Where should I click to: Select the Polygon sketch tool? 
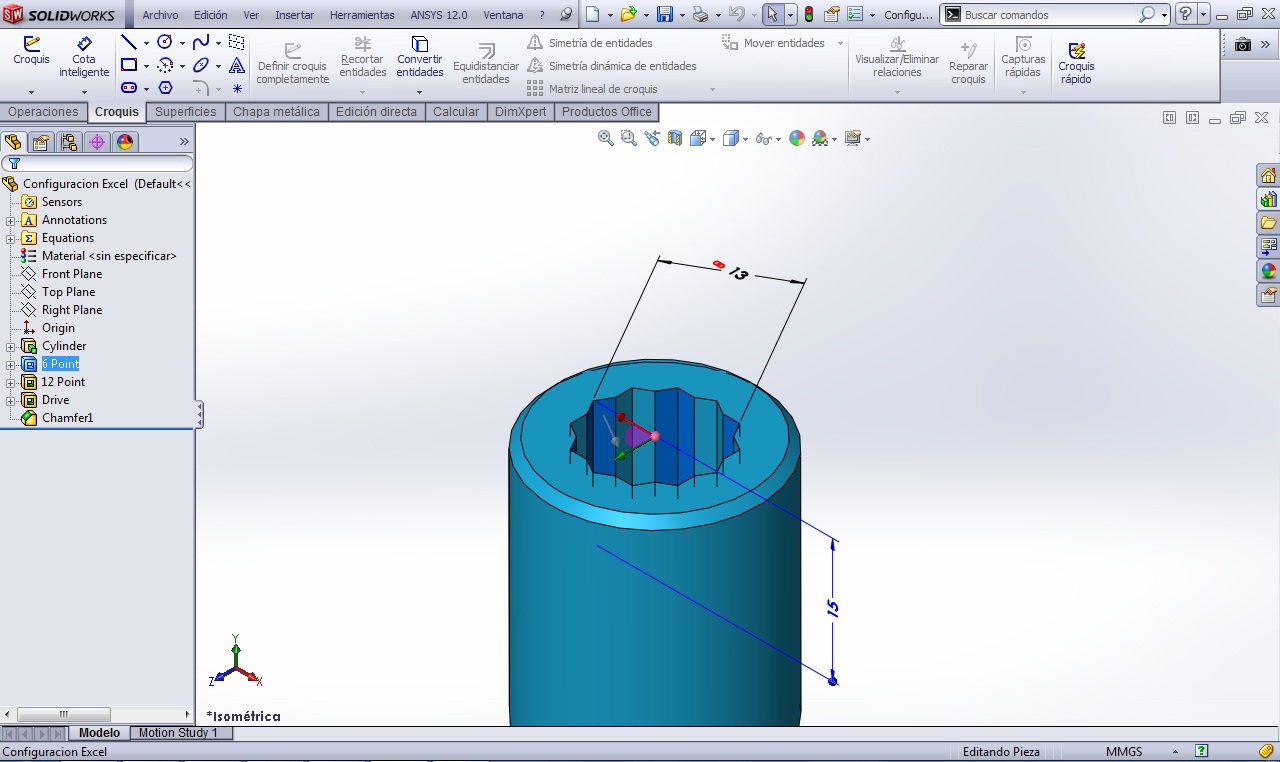165,88
